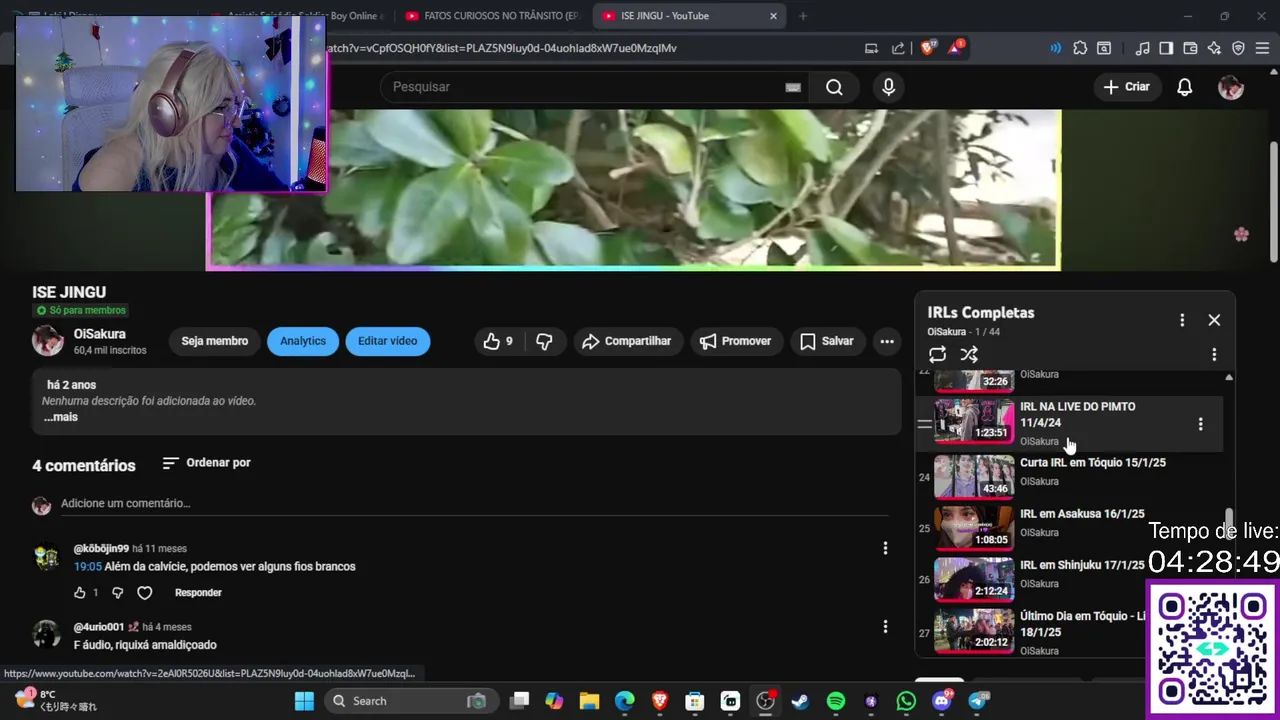1280x720 pixels.
Task: Open playlist panel options menu
Action: coord(1182,320)
